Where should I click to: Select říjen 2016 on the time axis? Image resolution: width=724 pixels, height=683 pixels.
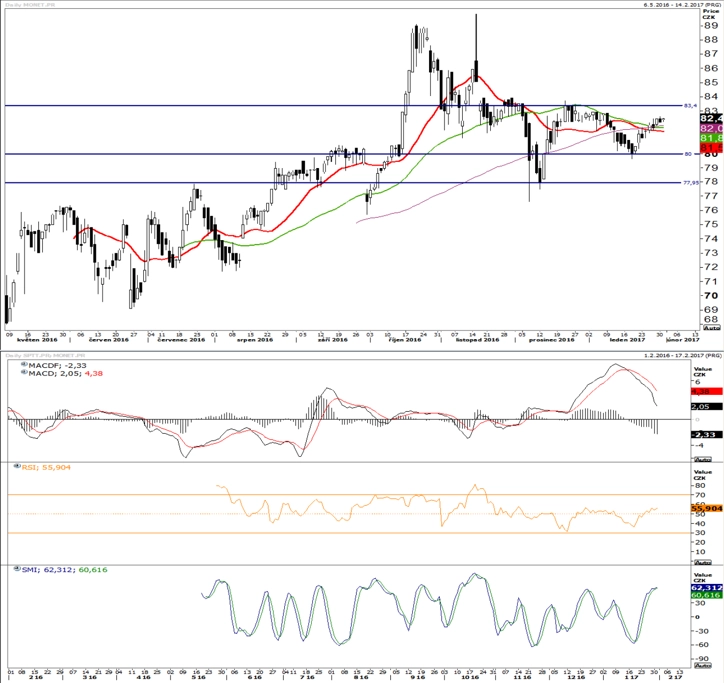click(x=405, y=339)
